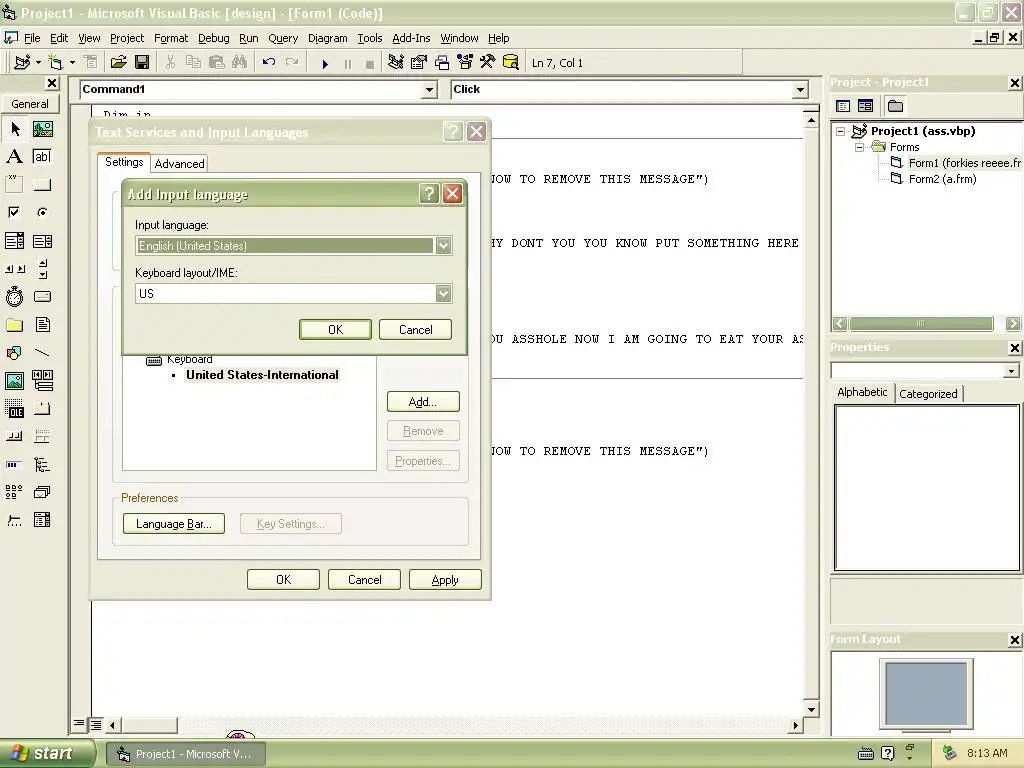Select the CheckBox control in the toolbox

(x=14, y=212)
